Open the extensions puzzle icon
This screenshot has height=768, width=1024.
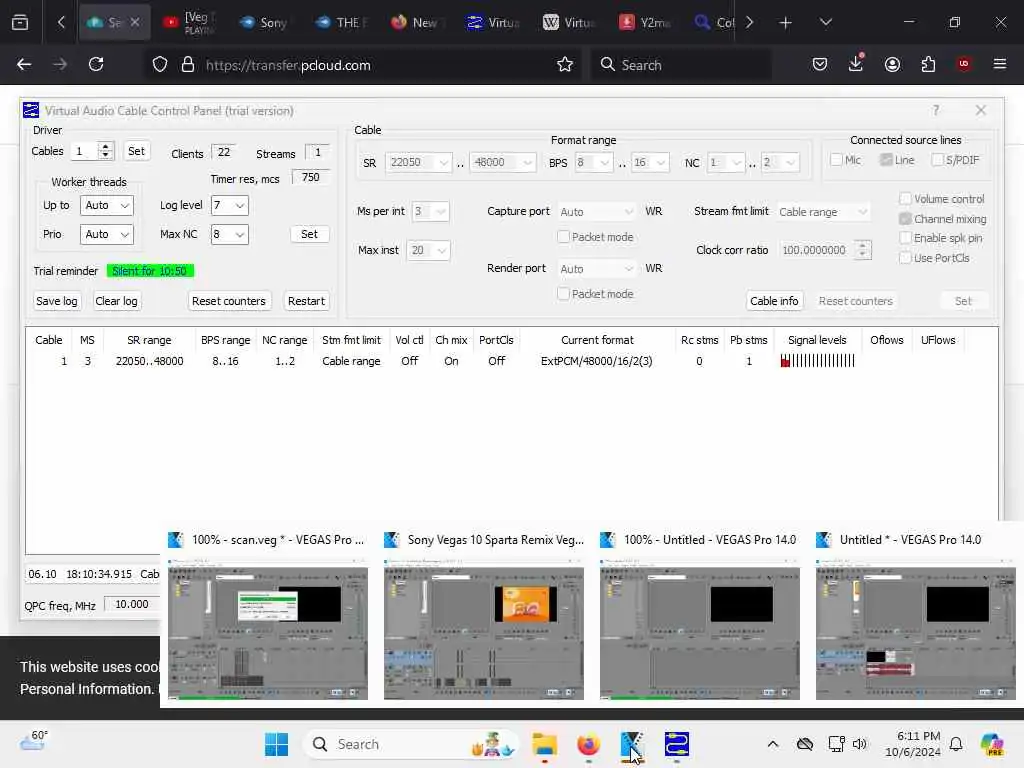coord(928,64)
